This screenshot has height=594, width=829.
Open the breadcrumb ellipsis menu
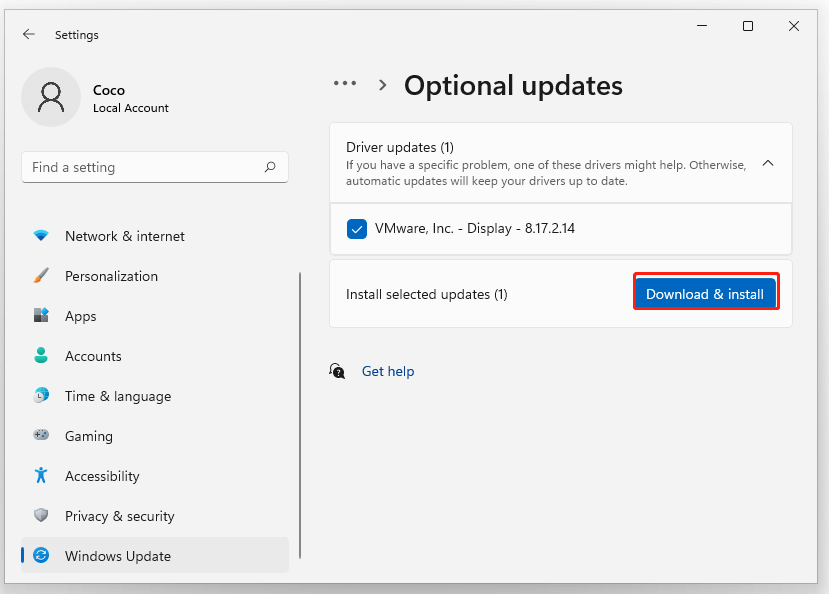coord(345,85)
